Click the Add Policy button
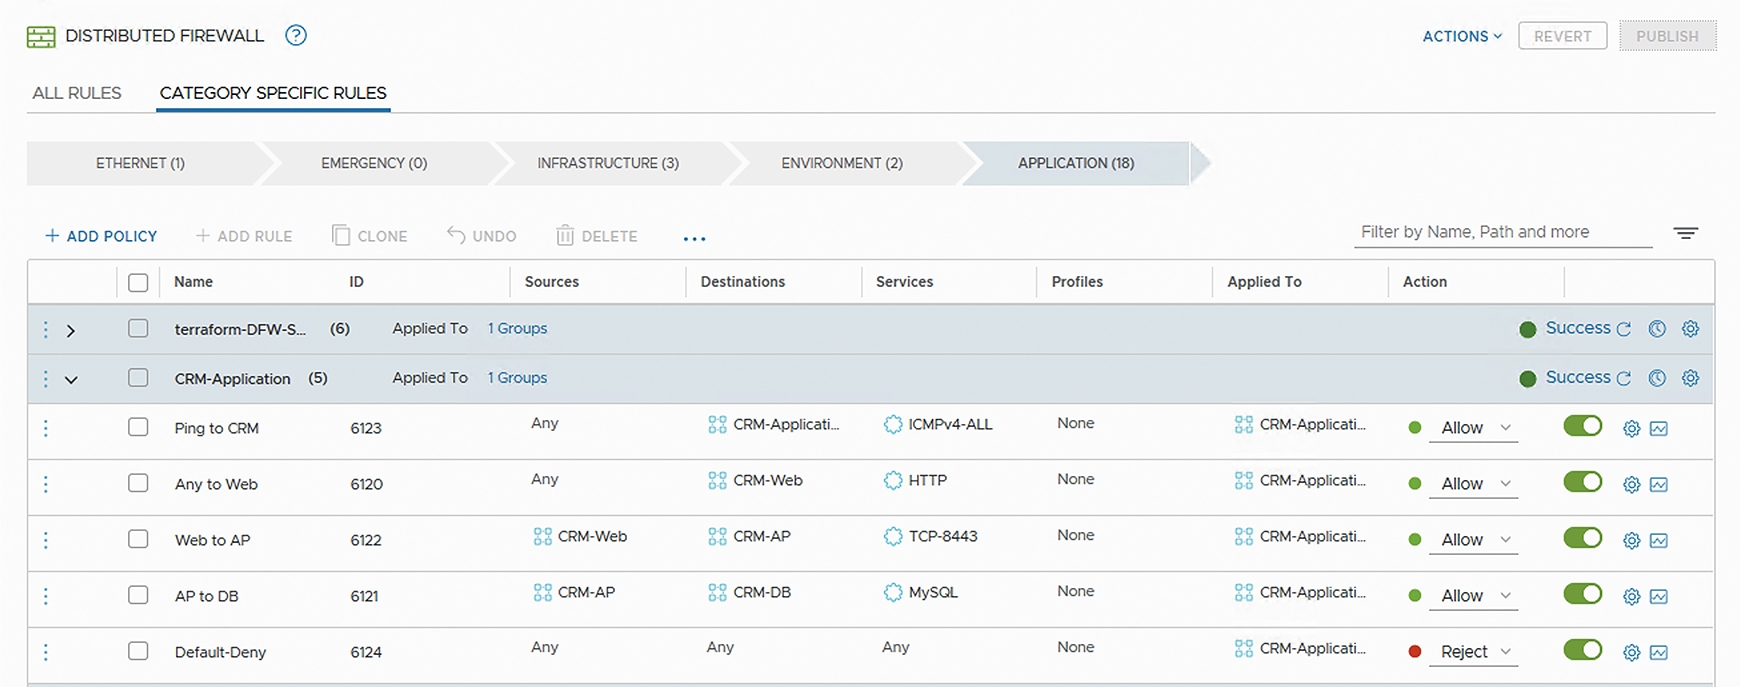1740x687 pixels. tap(101, 236)
